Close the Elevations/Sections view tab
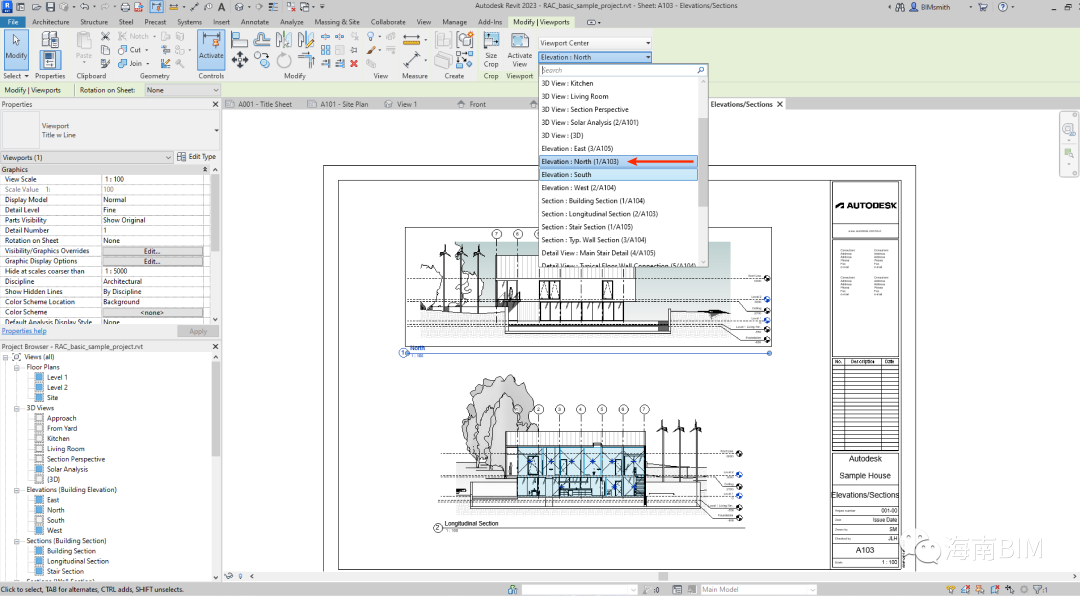 click(780, 105)
